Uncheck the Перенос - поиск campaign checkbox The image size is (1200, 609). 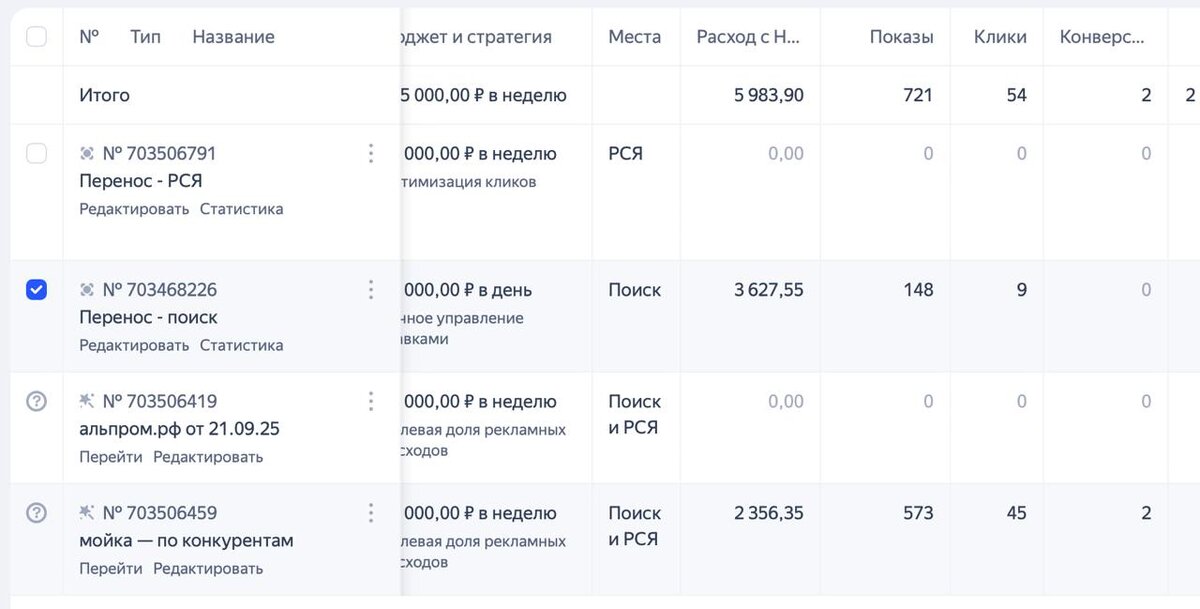(36, 290)
